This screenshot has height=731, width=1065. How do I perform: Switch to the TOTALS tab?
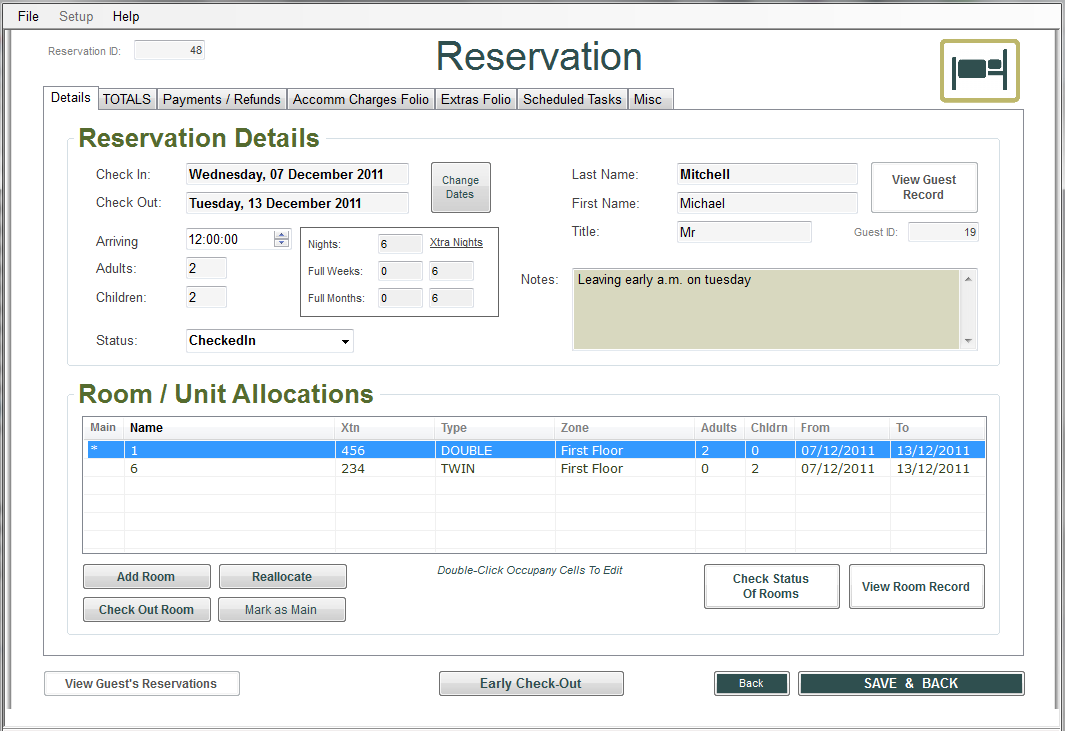pos(127,99)
